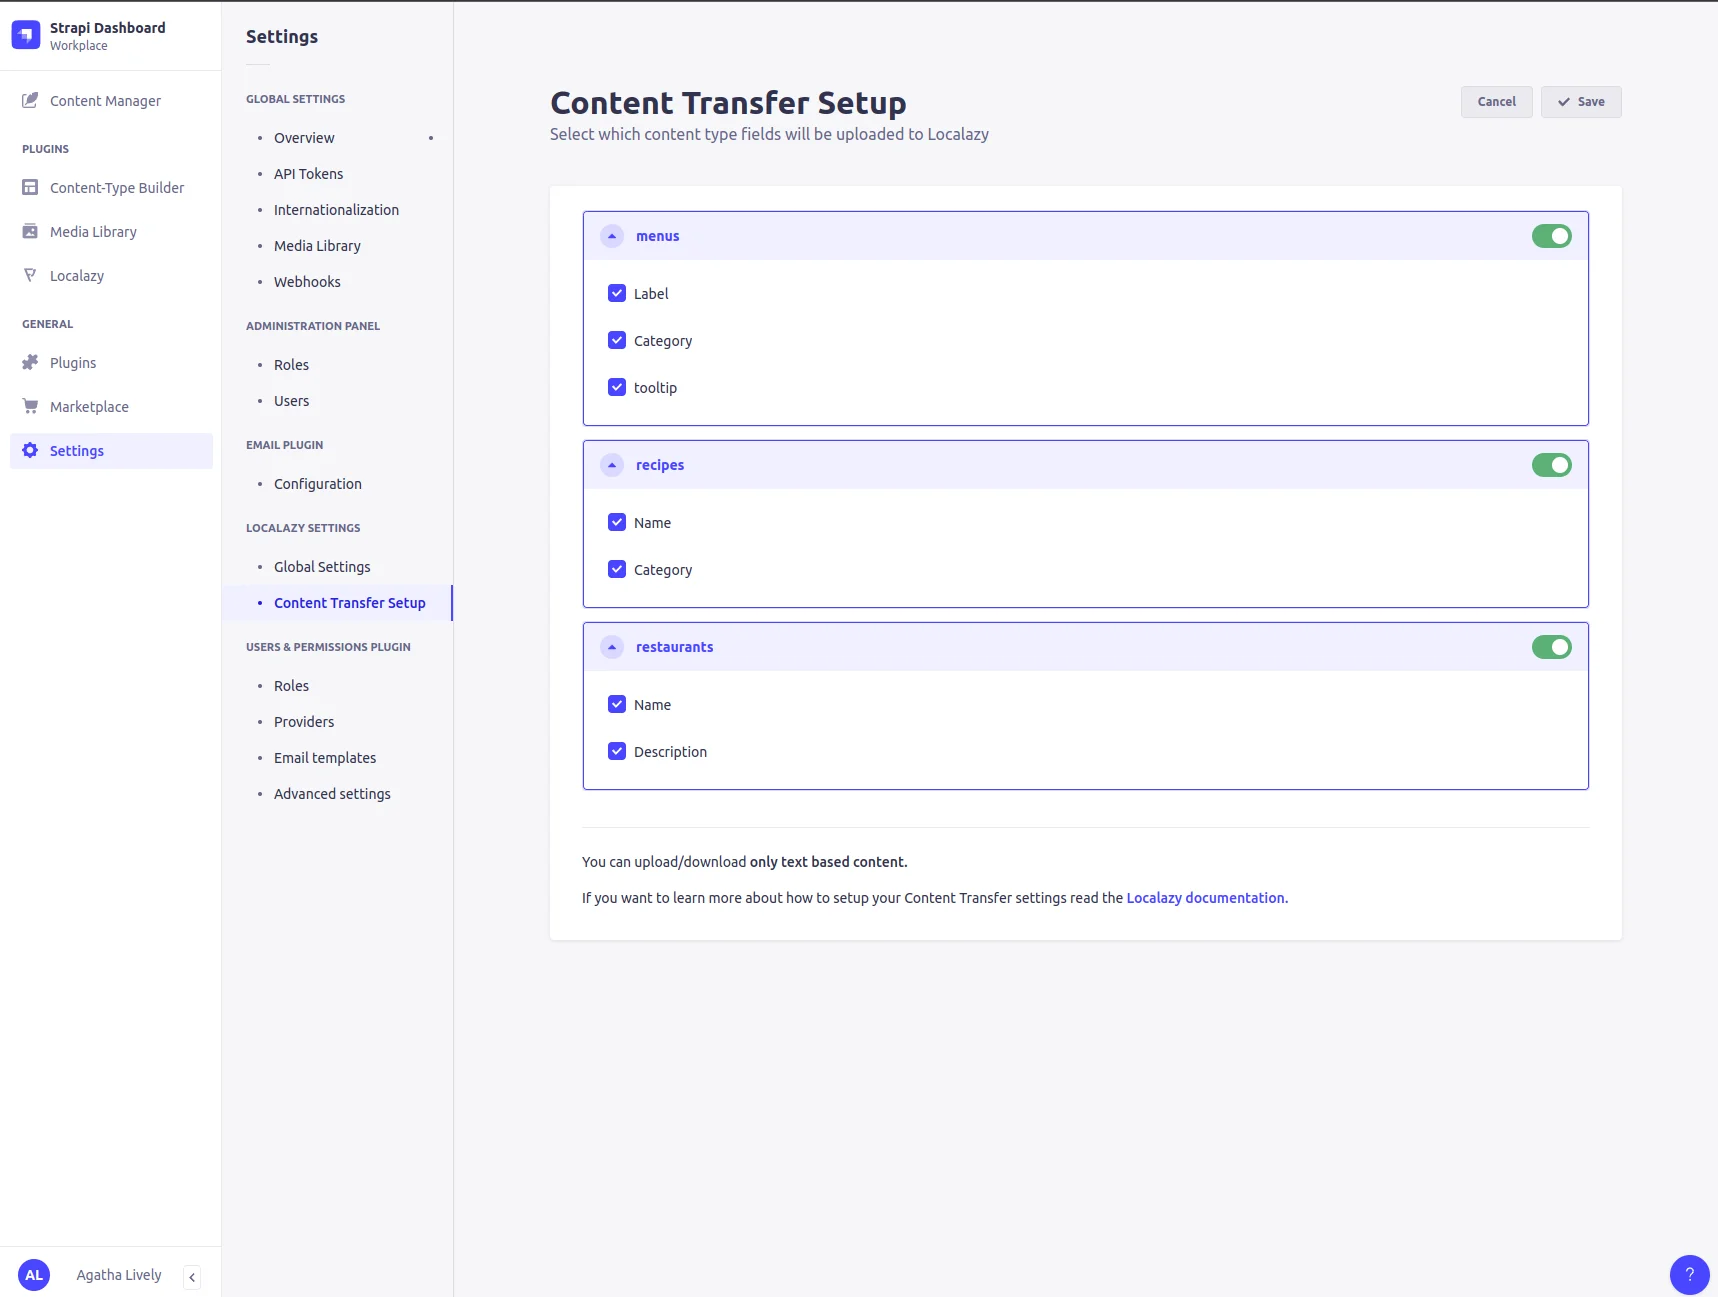Open Marketplace via the cart icon
Viewport: 1718px width, 1297px height.
point(30,407)
